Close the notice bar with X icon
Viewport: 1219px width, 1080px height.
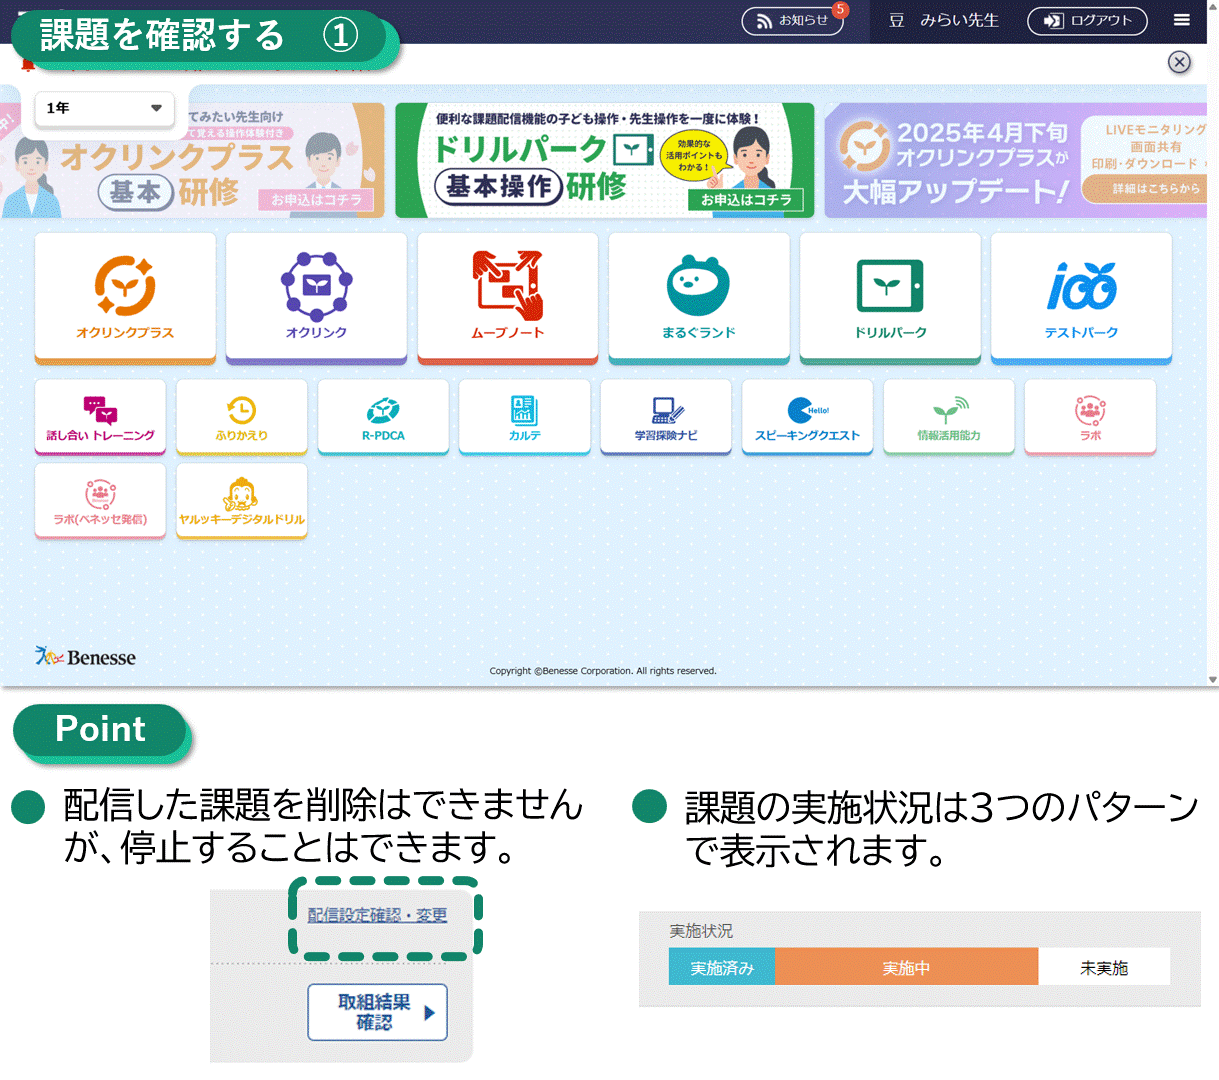pos(1180,62)
